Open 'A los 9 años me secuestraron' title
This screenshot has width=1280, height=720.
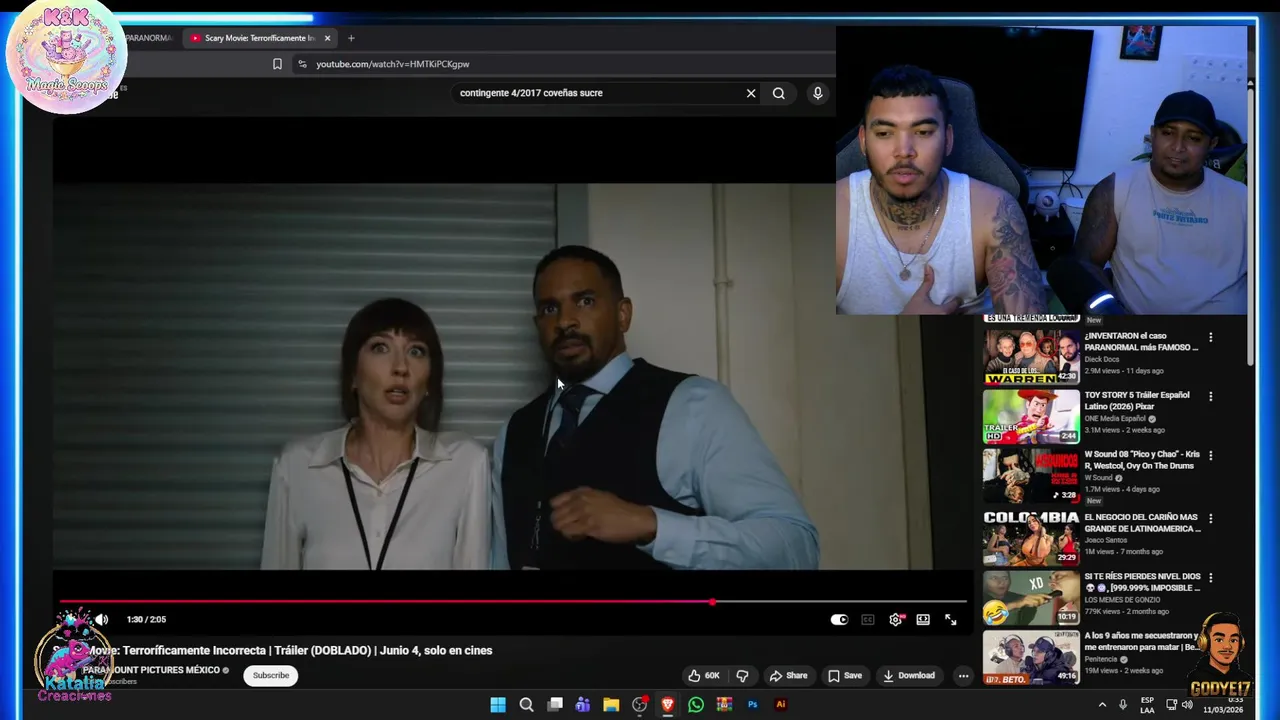coord(1142,641)
